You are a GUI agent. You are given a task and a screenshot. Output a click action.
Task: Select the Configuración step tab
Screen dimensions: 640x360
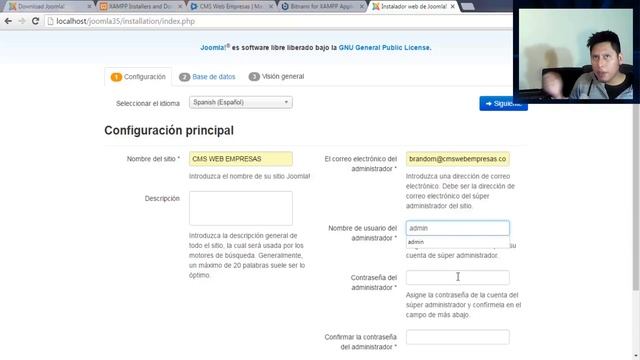tap(138, 77)
